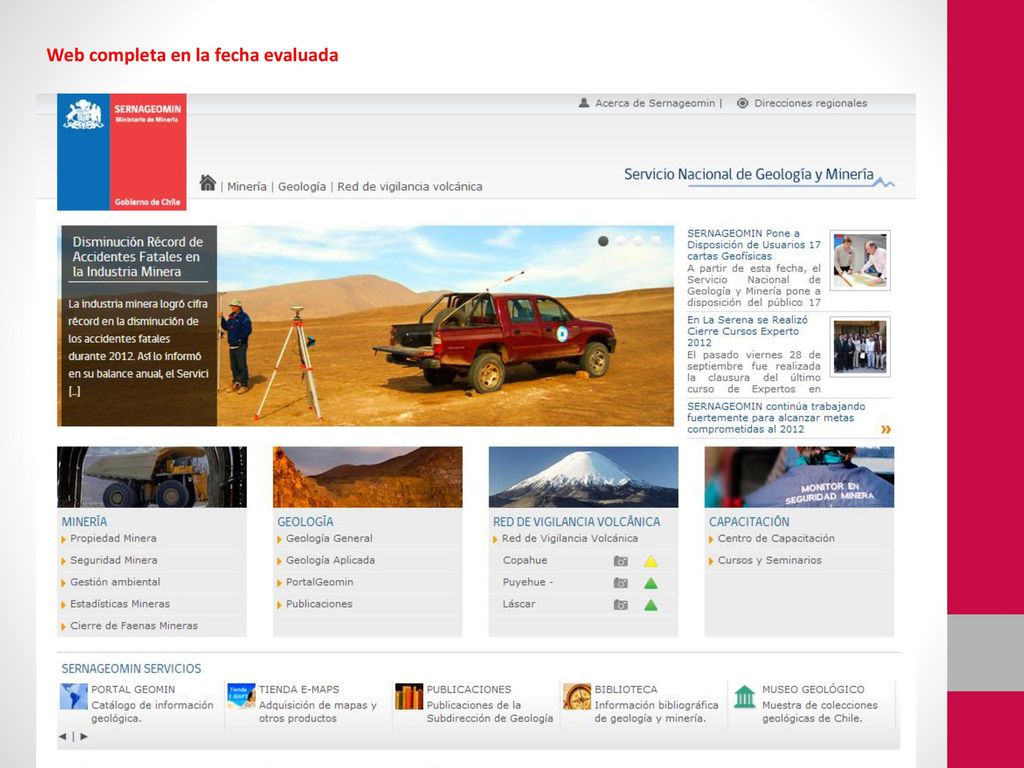Viewport: 1024px width, 768px height.
Task: Click the [...] read-more link in banner
Action: pyautogui.click(x=74, y=392)
